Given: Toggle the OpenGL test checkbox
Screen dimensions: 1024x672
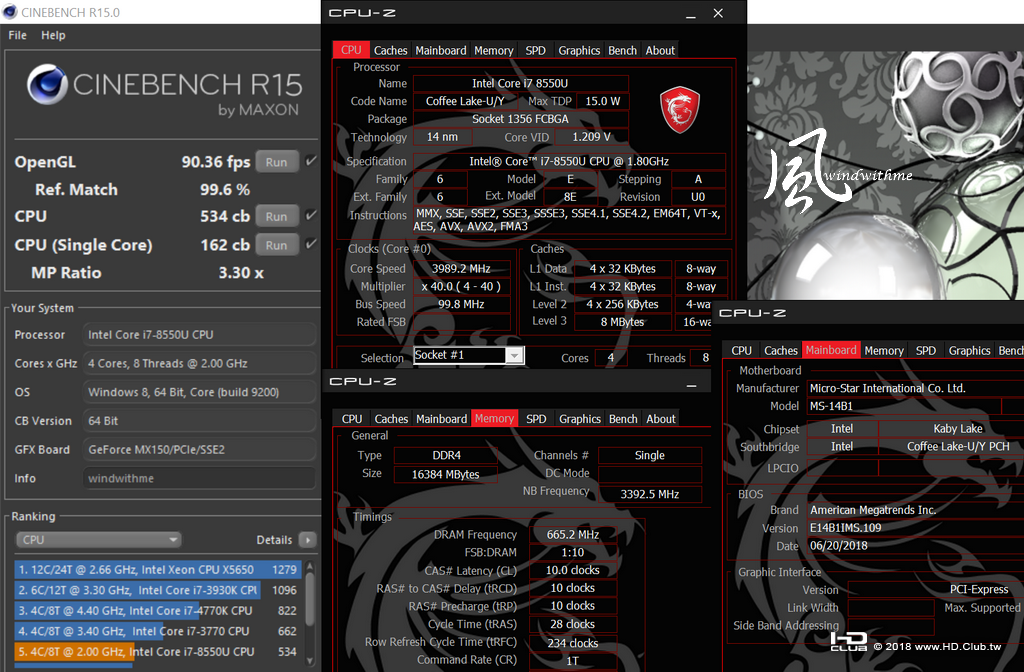Looking at the screenshot, I should click(x=312, y=161).
